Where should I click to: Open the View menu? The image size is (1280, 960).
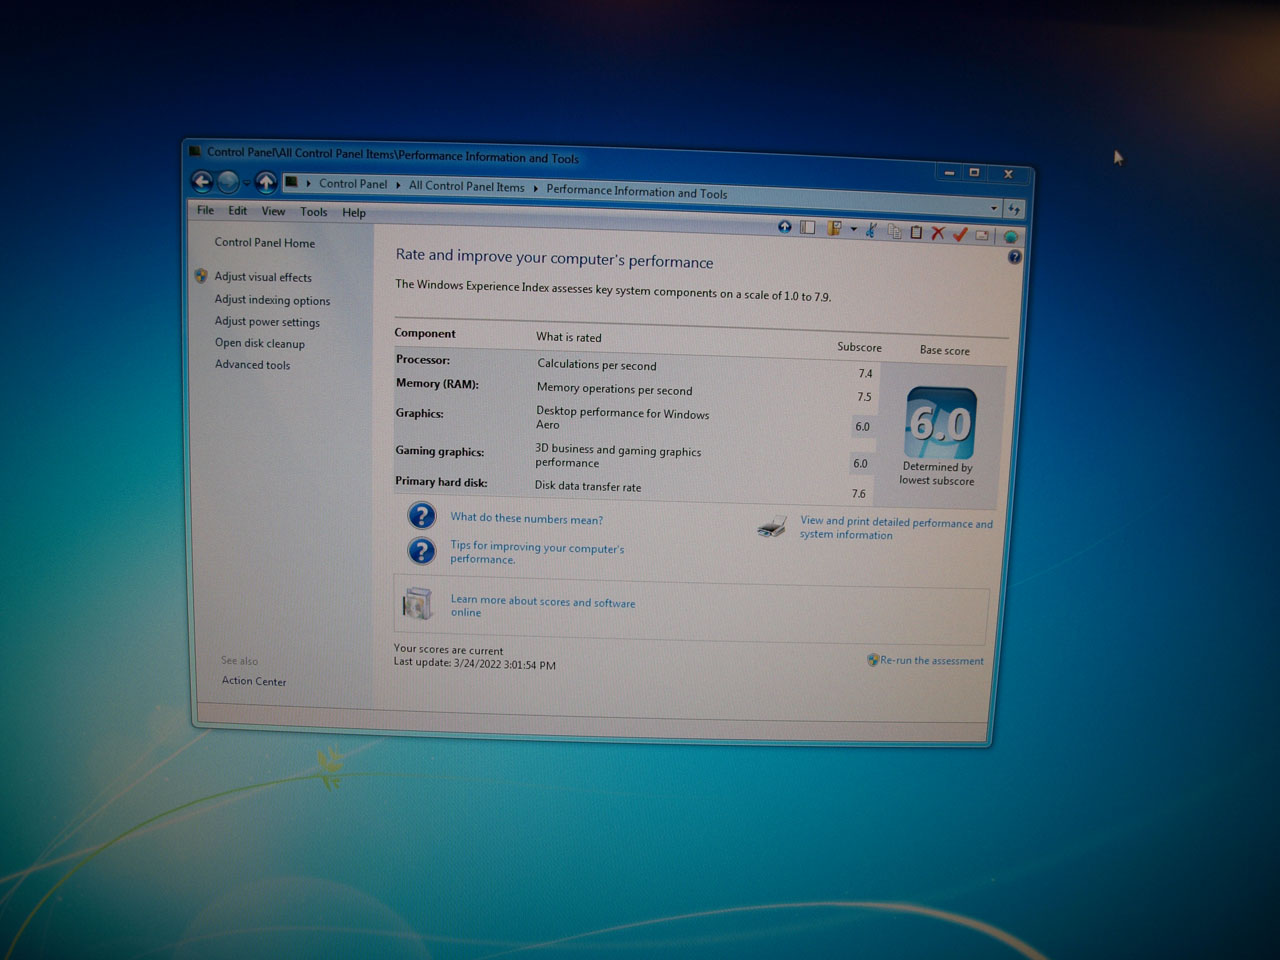273,211
